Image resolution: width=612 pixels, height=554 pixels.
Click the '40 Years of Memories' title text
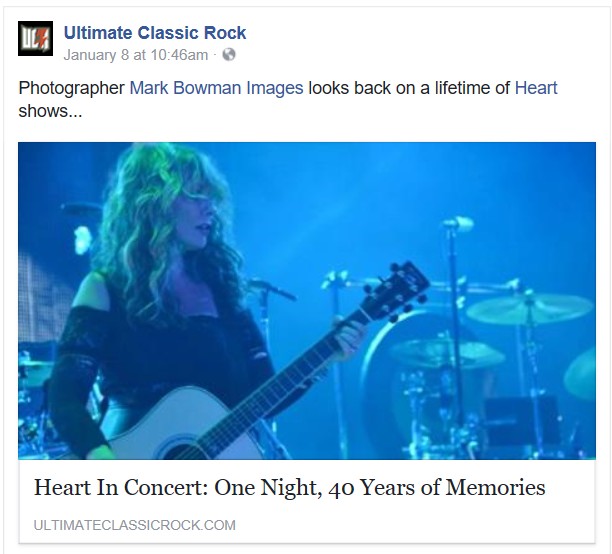pyautogui.click(x=437, y=488)
